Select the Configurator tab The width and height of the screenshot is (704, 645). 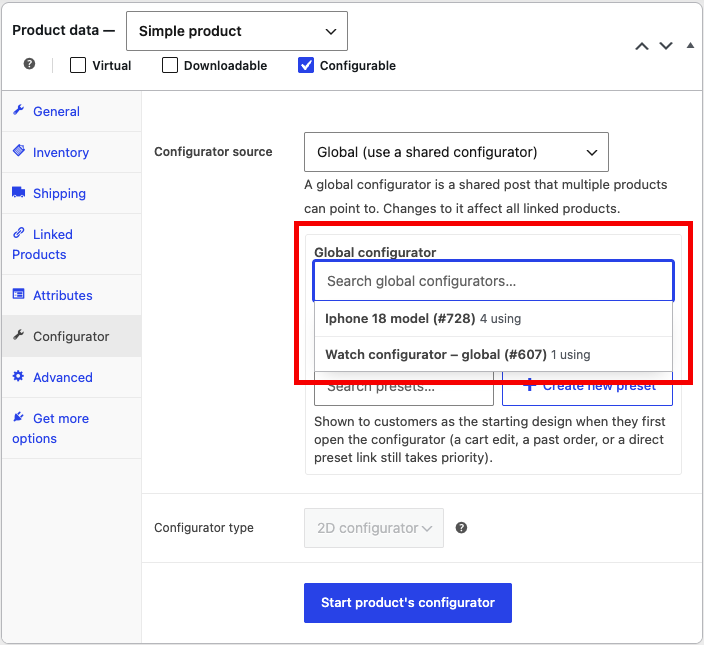coord(71,336)
